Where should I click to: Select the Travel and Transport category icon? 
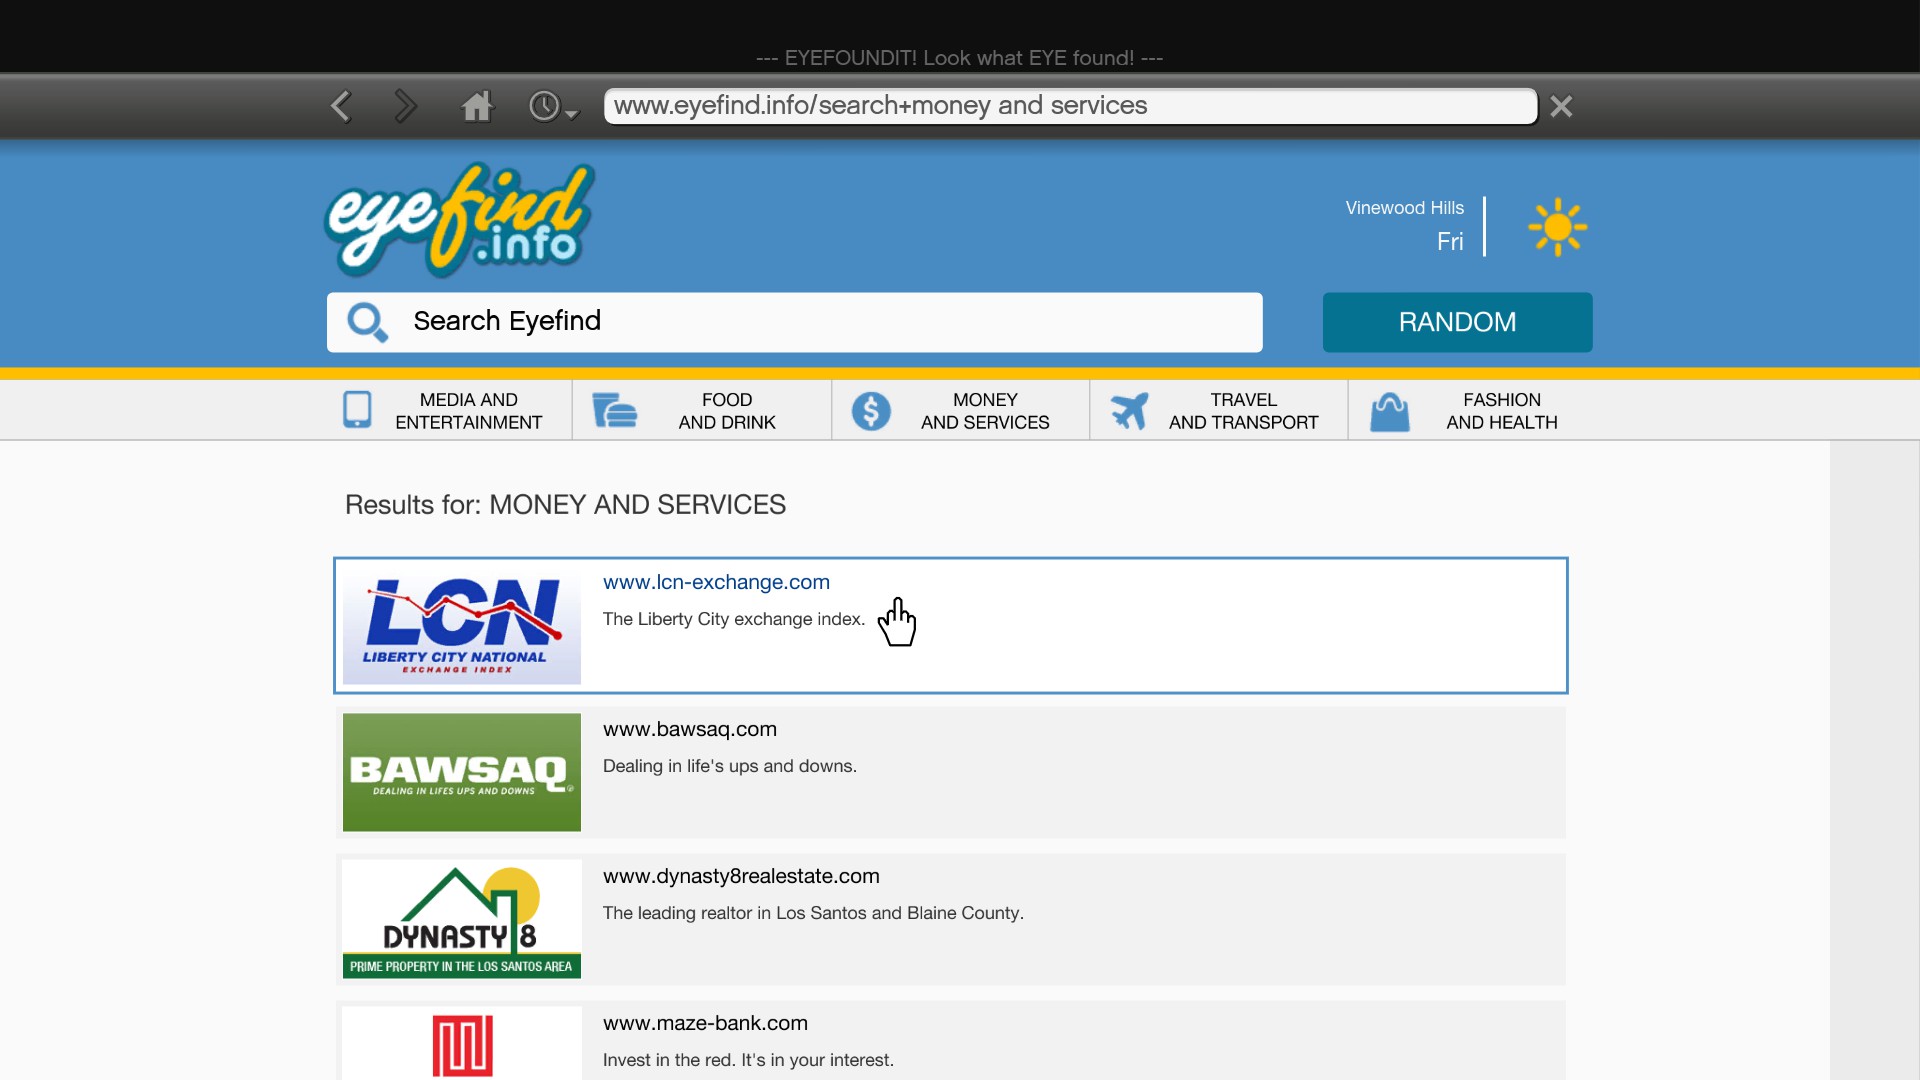tap(1127, 409)
